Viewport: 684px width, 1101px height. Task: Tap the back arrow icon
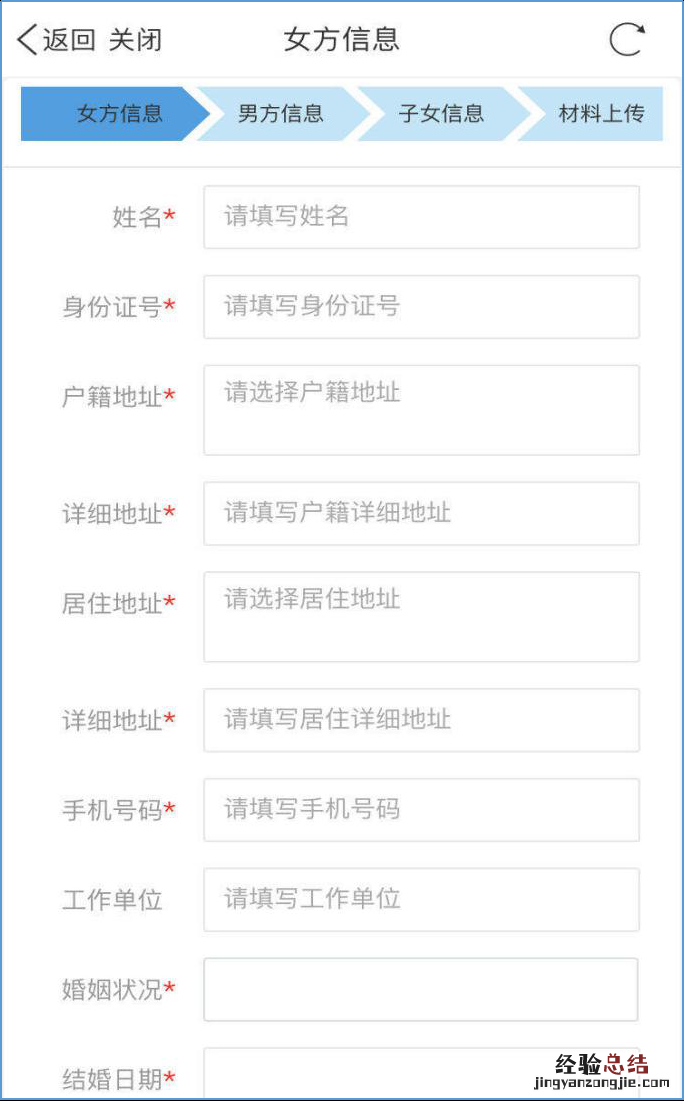coord(27,40)
